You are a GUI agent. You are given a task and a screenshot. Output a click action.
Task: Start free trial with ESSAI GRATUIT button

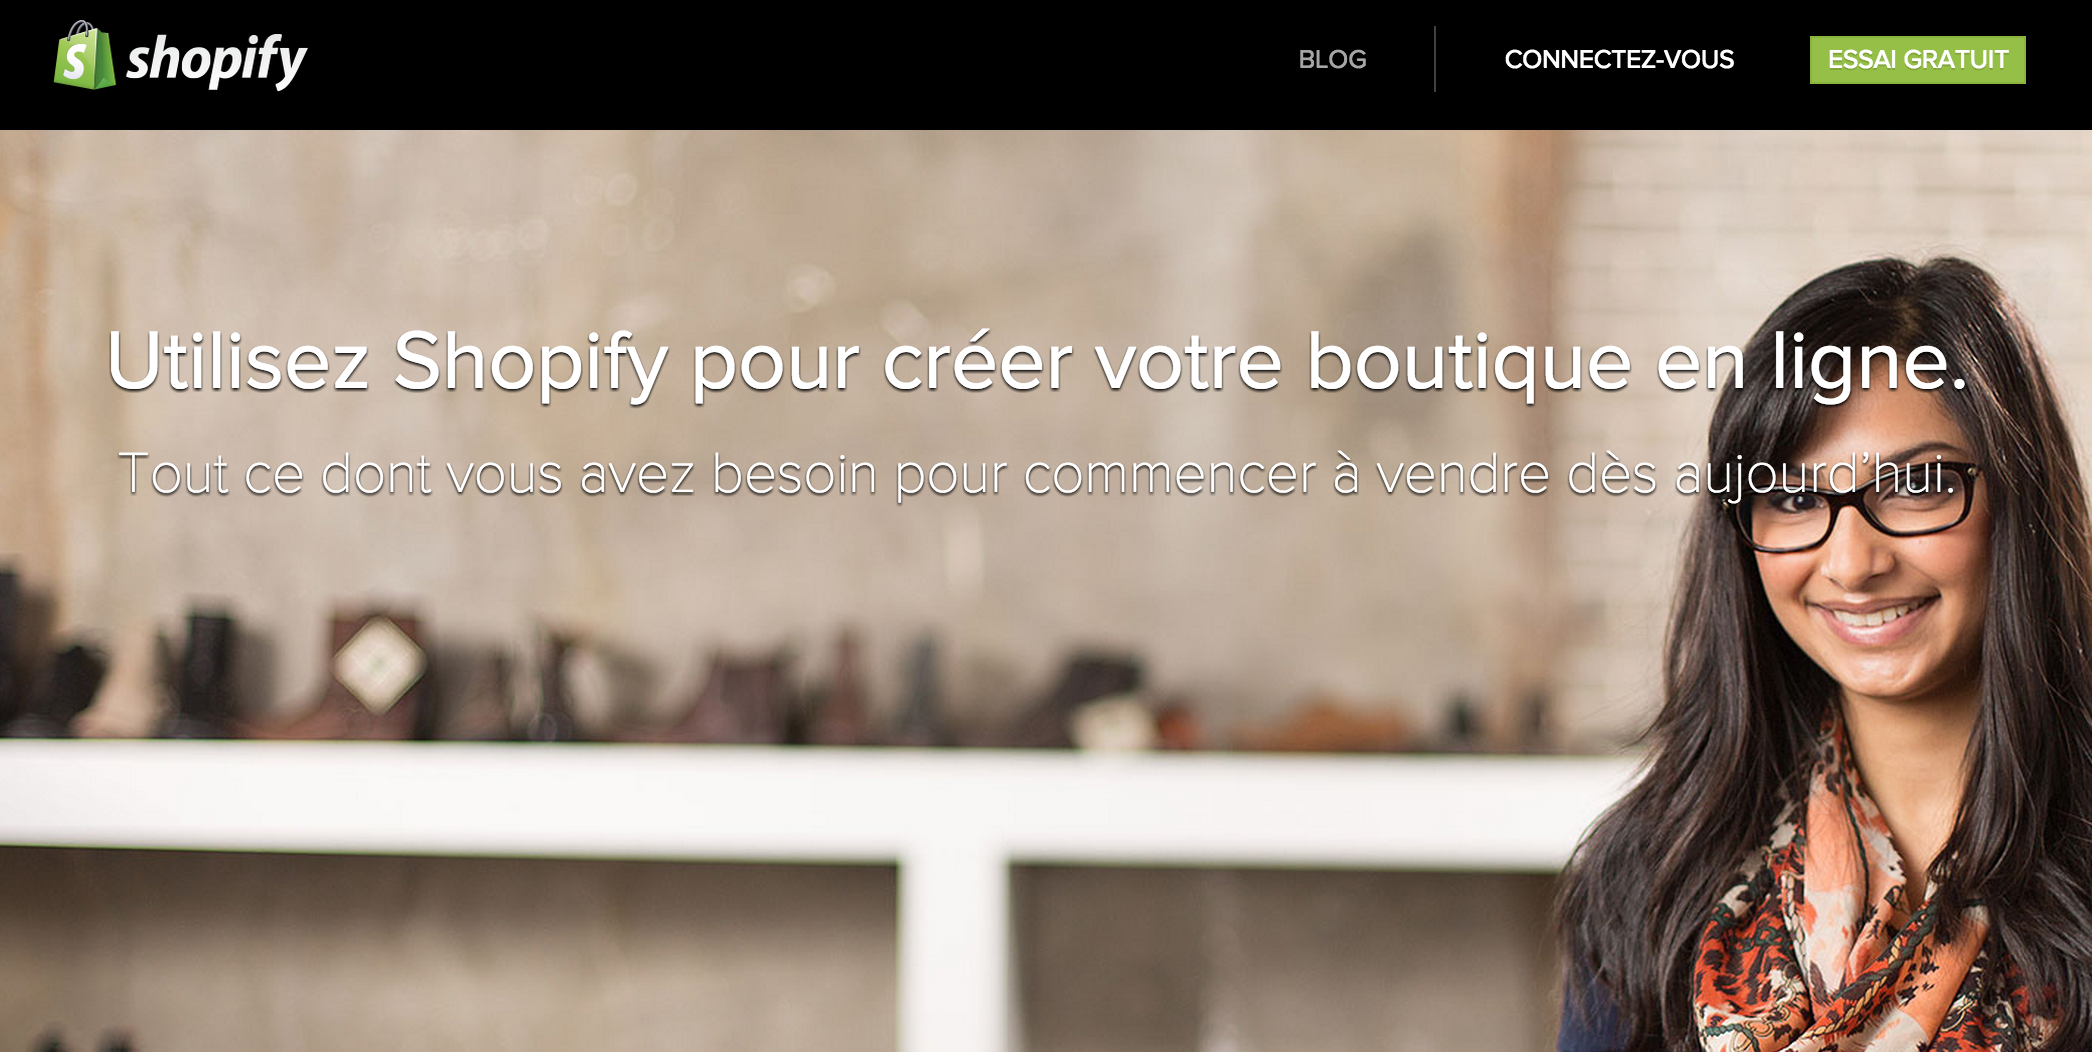(x=1917, y=59)
